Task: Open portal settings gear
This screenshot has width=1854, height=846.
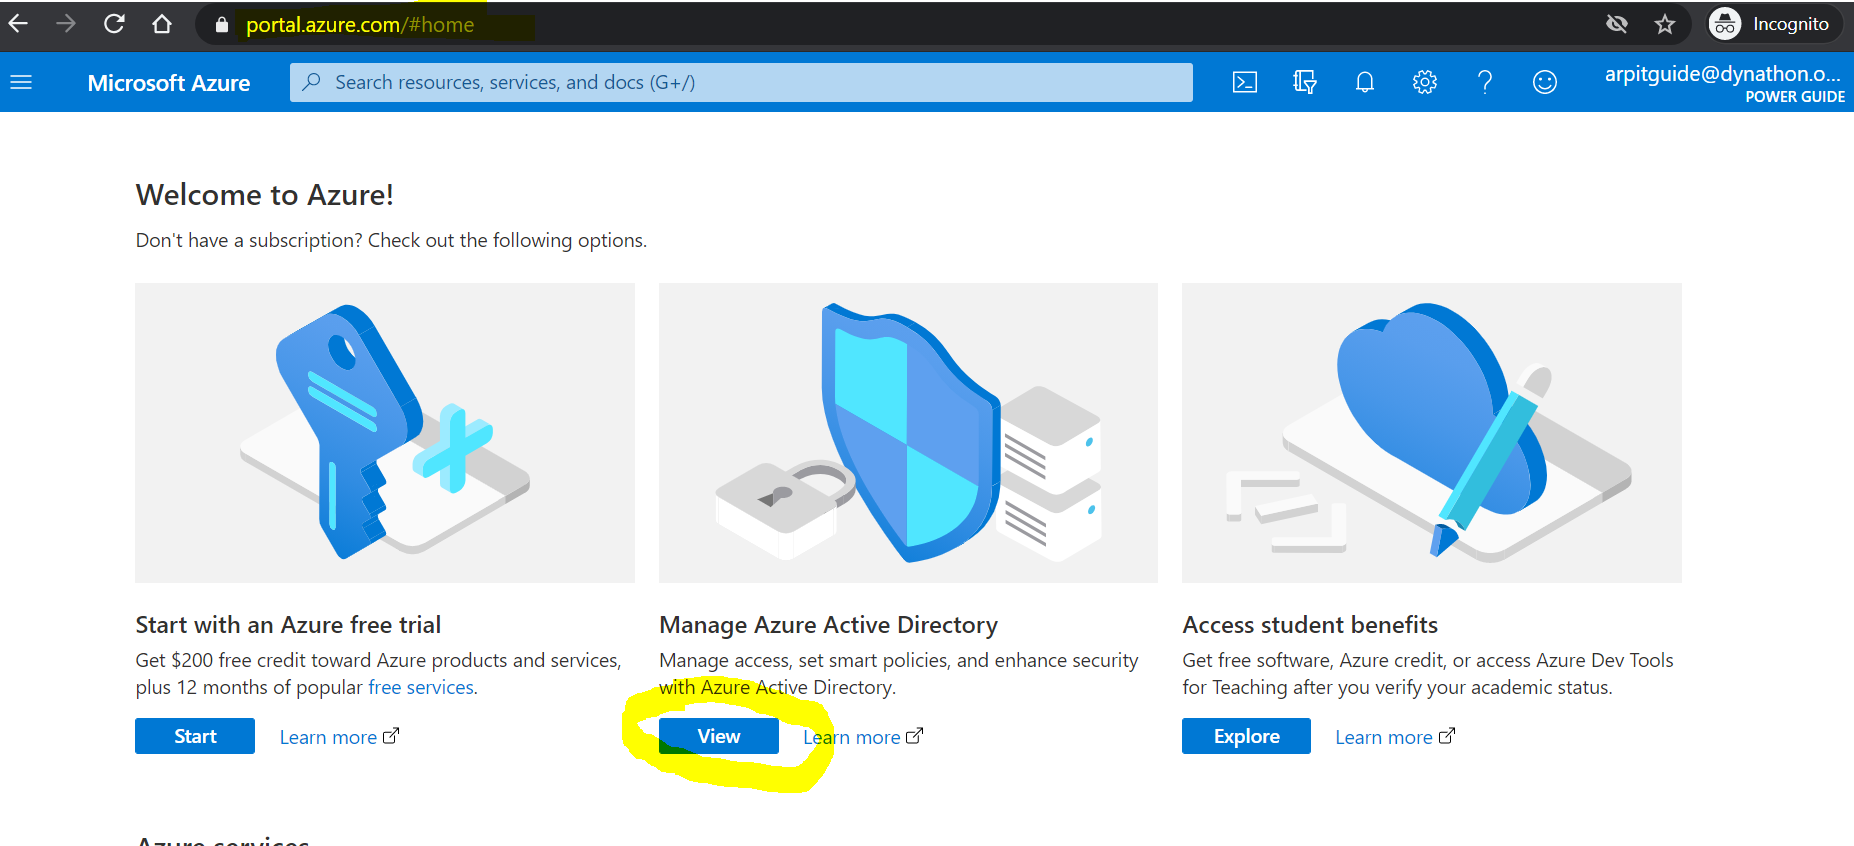Action: (x=1425, y=82)
